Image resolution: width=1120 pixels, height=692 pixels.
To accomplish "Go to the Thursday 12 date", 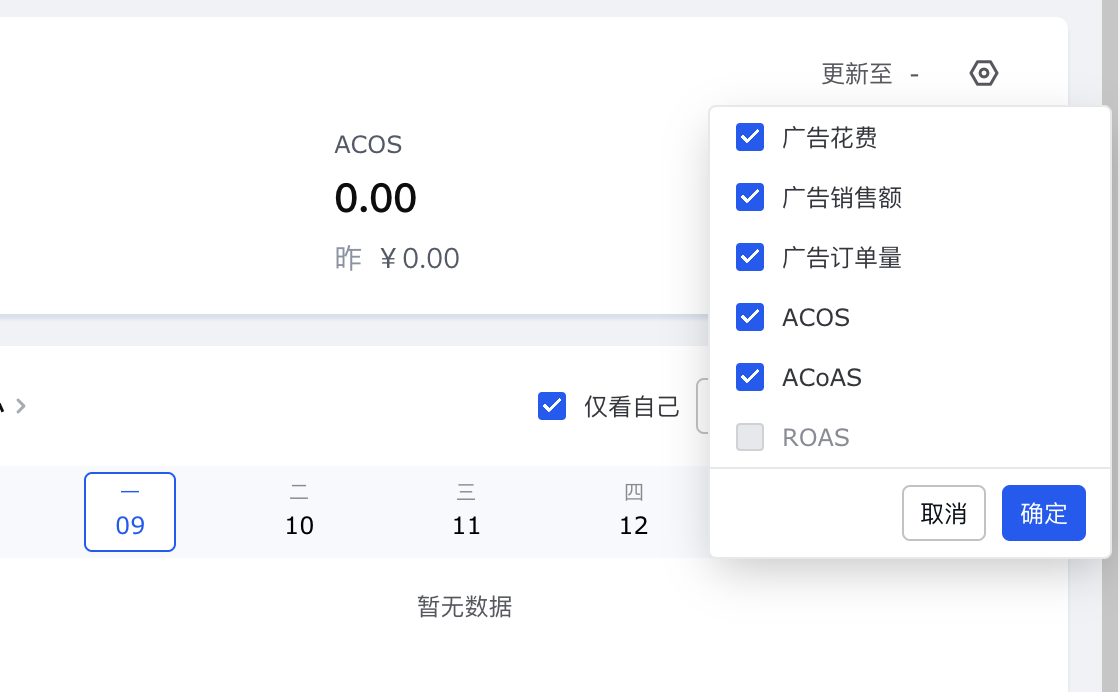I will click(633, 512).
